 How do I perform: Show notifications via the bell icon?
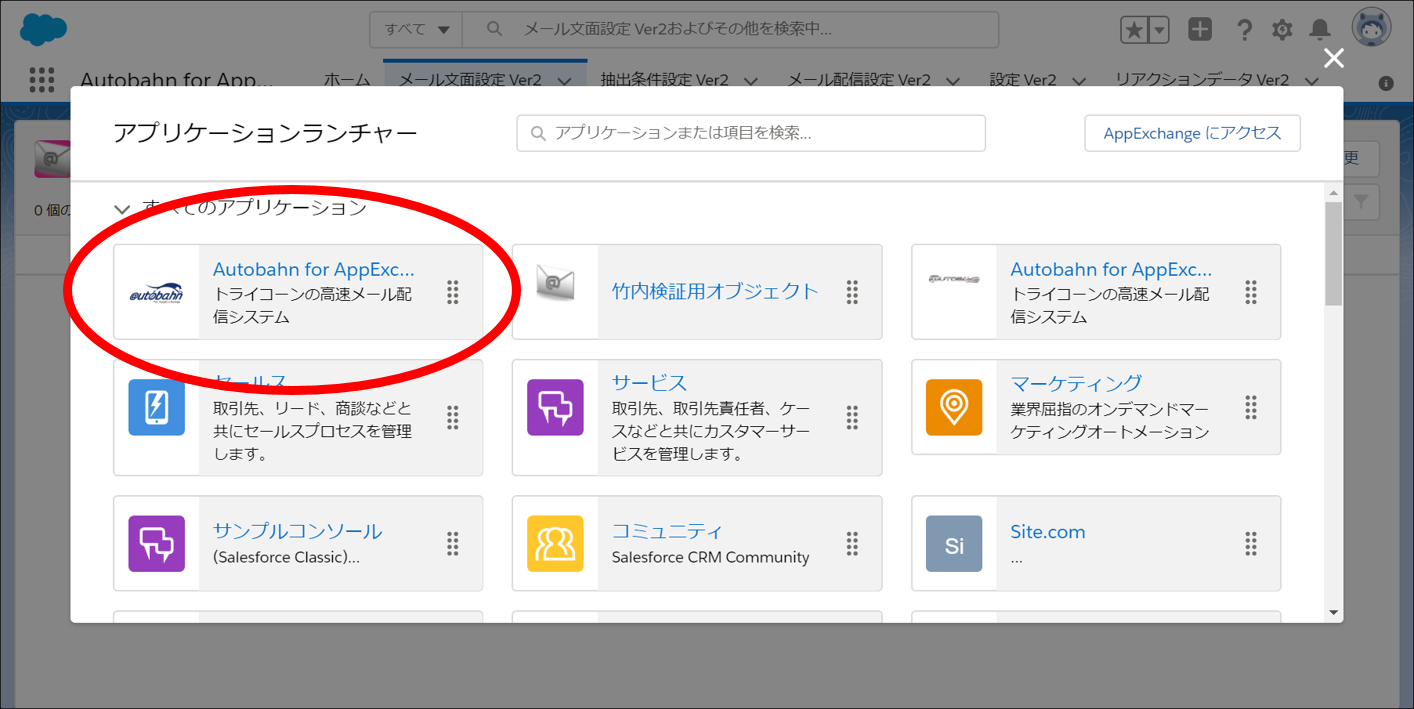pyautogui.click(x=1320, y=30)
